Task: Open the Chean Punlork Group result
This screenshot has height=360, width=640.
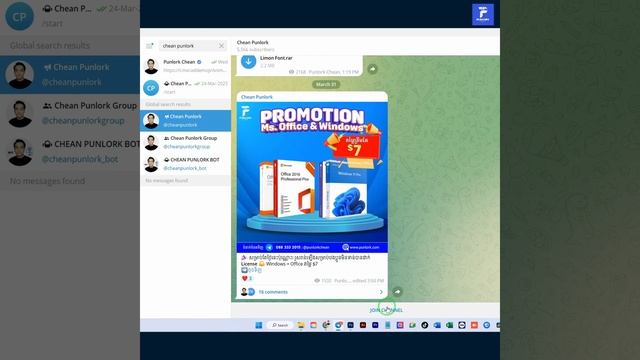Action: (x=186, y=142)
